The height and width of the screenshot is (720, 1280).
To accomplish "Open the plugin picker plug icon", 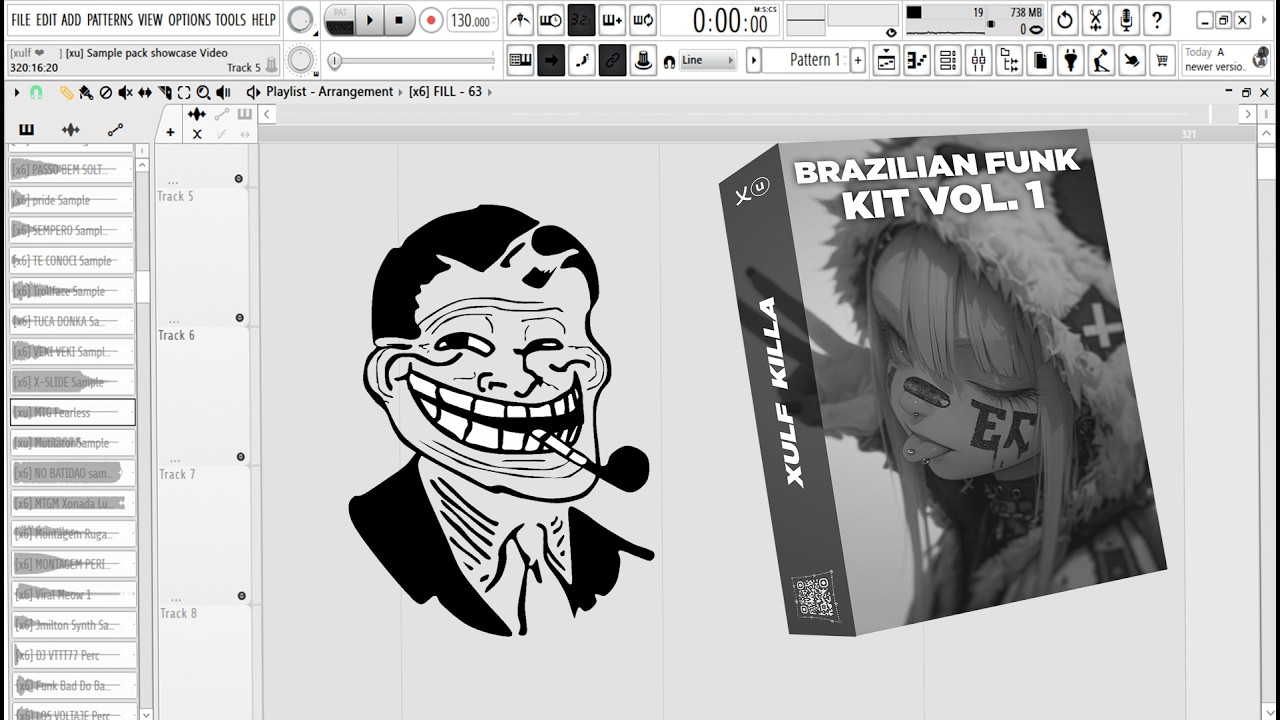I will pyautogui.click(x=1071, y=61).
